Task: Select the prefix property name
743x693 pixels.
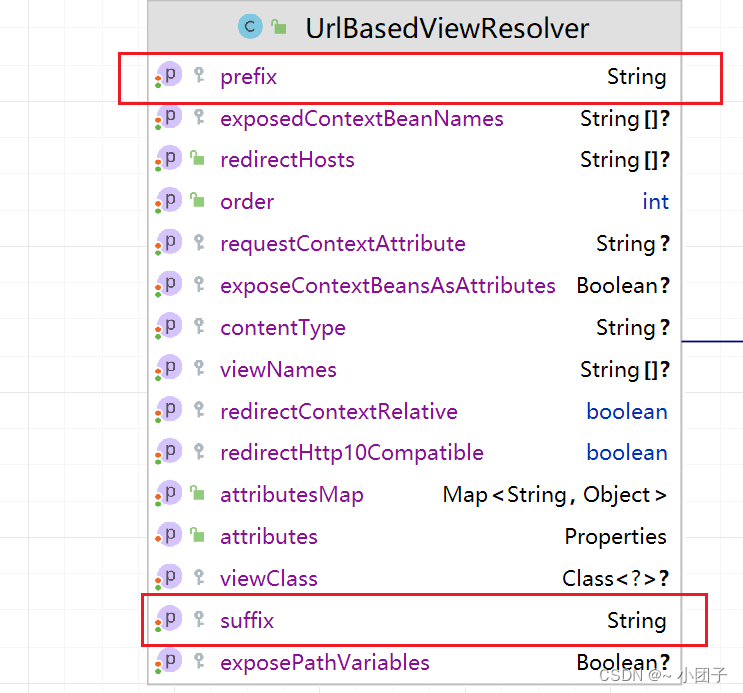Action: coord(248,76)
